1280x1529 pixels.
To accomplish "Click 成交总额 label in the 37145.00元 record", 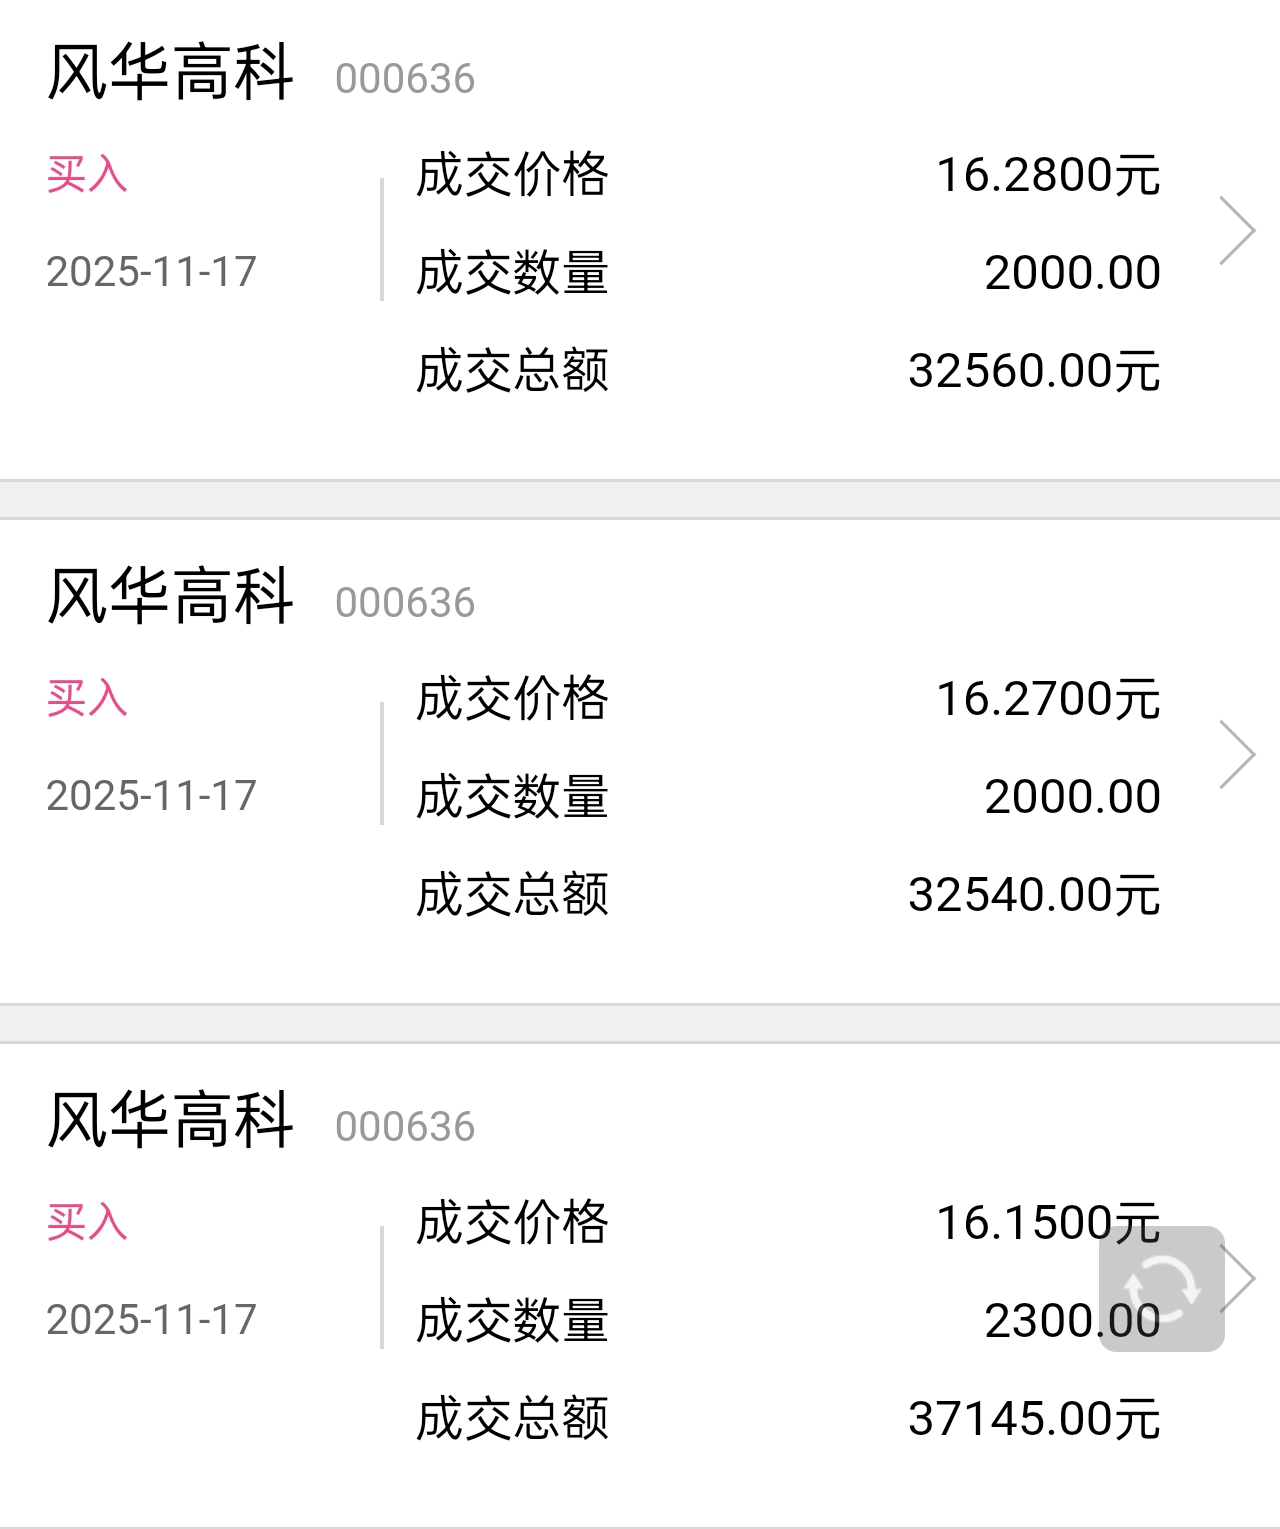I will pyautogui.click(x=513, y=1419).
